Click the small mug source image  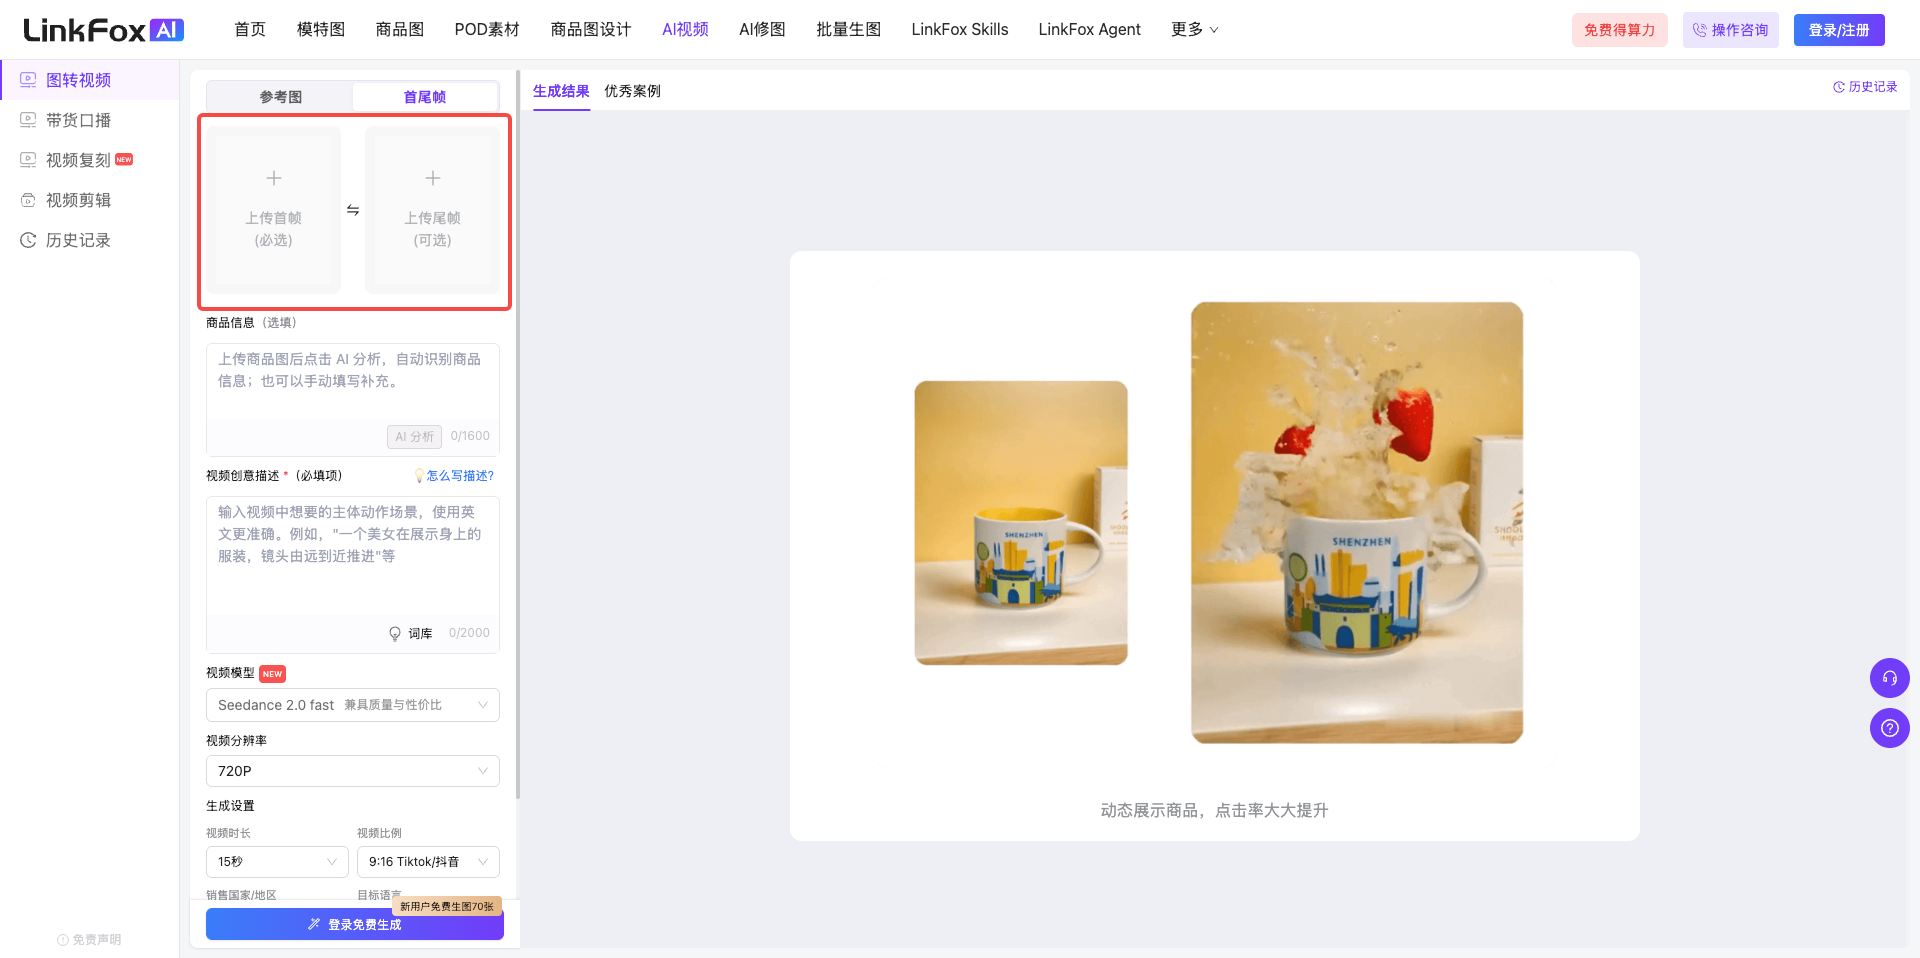[x=1021, y=523]
